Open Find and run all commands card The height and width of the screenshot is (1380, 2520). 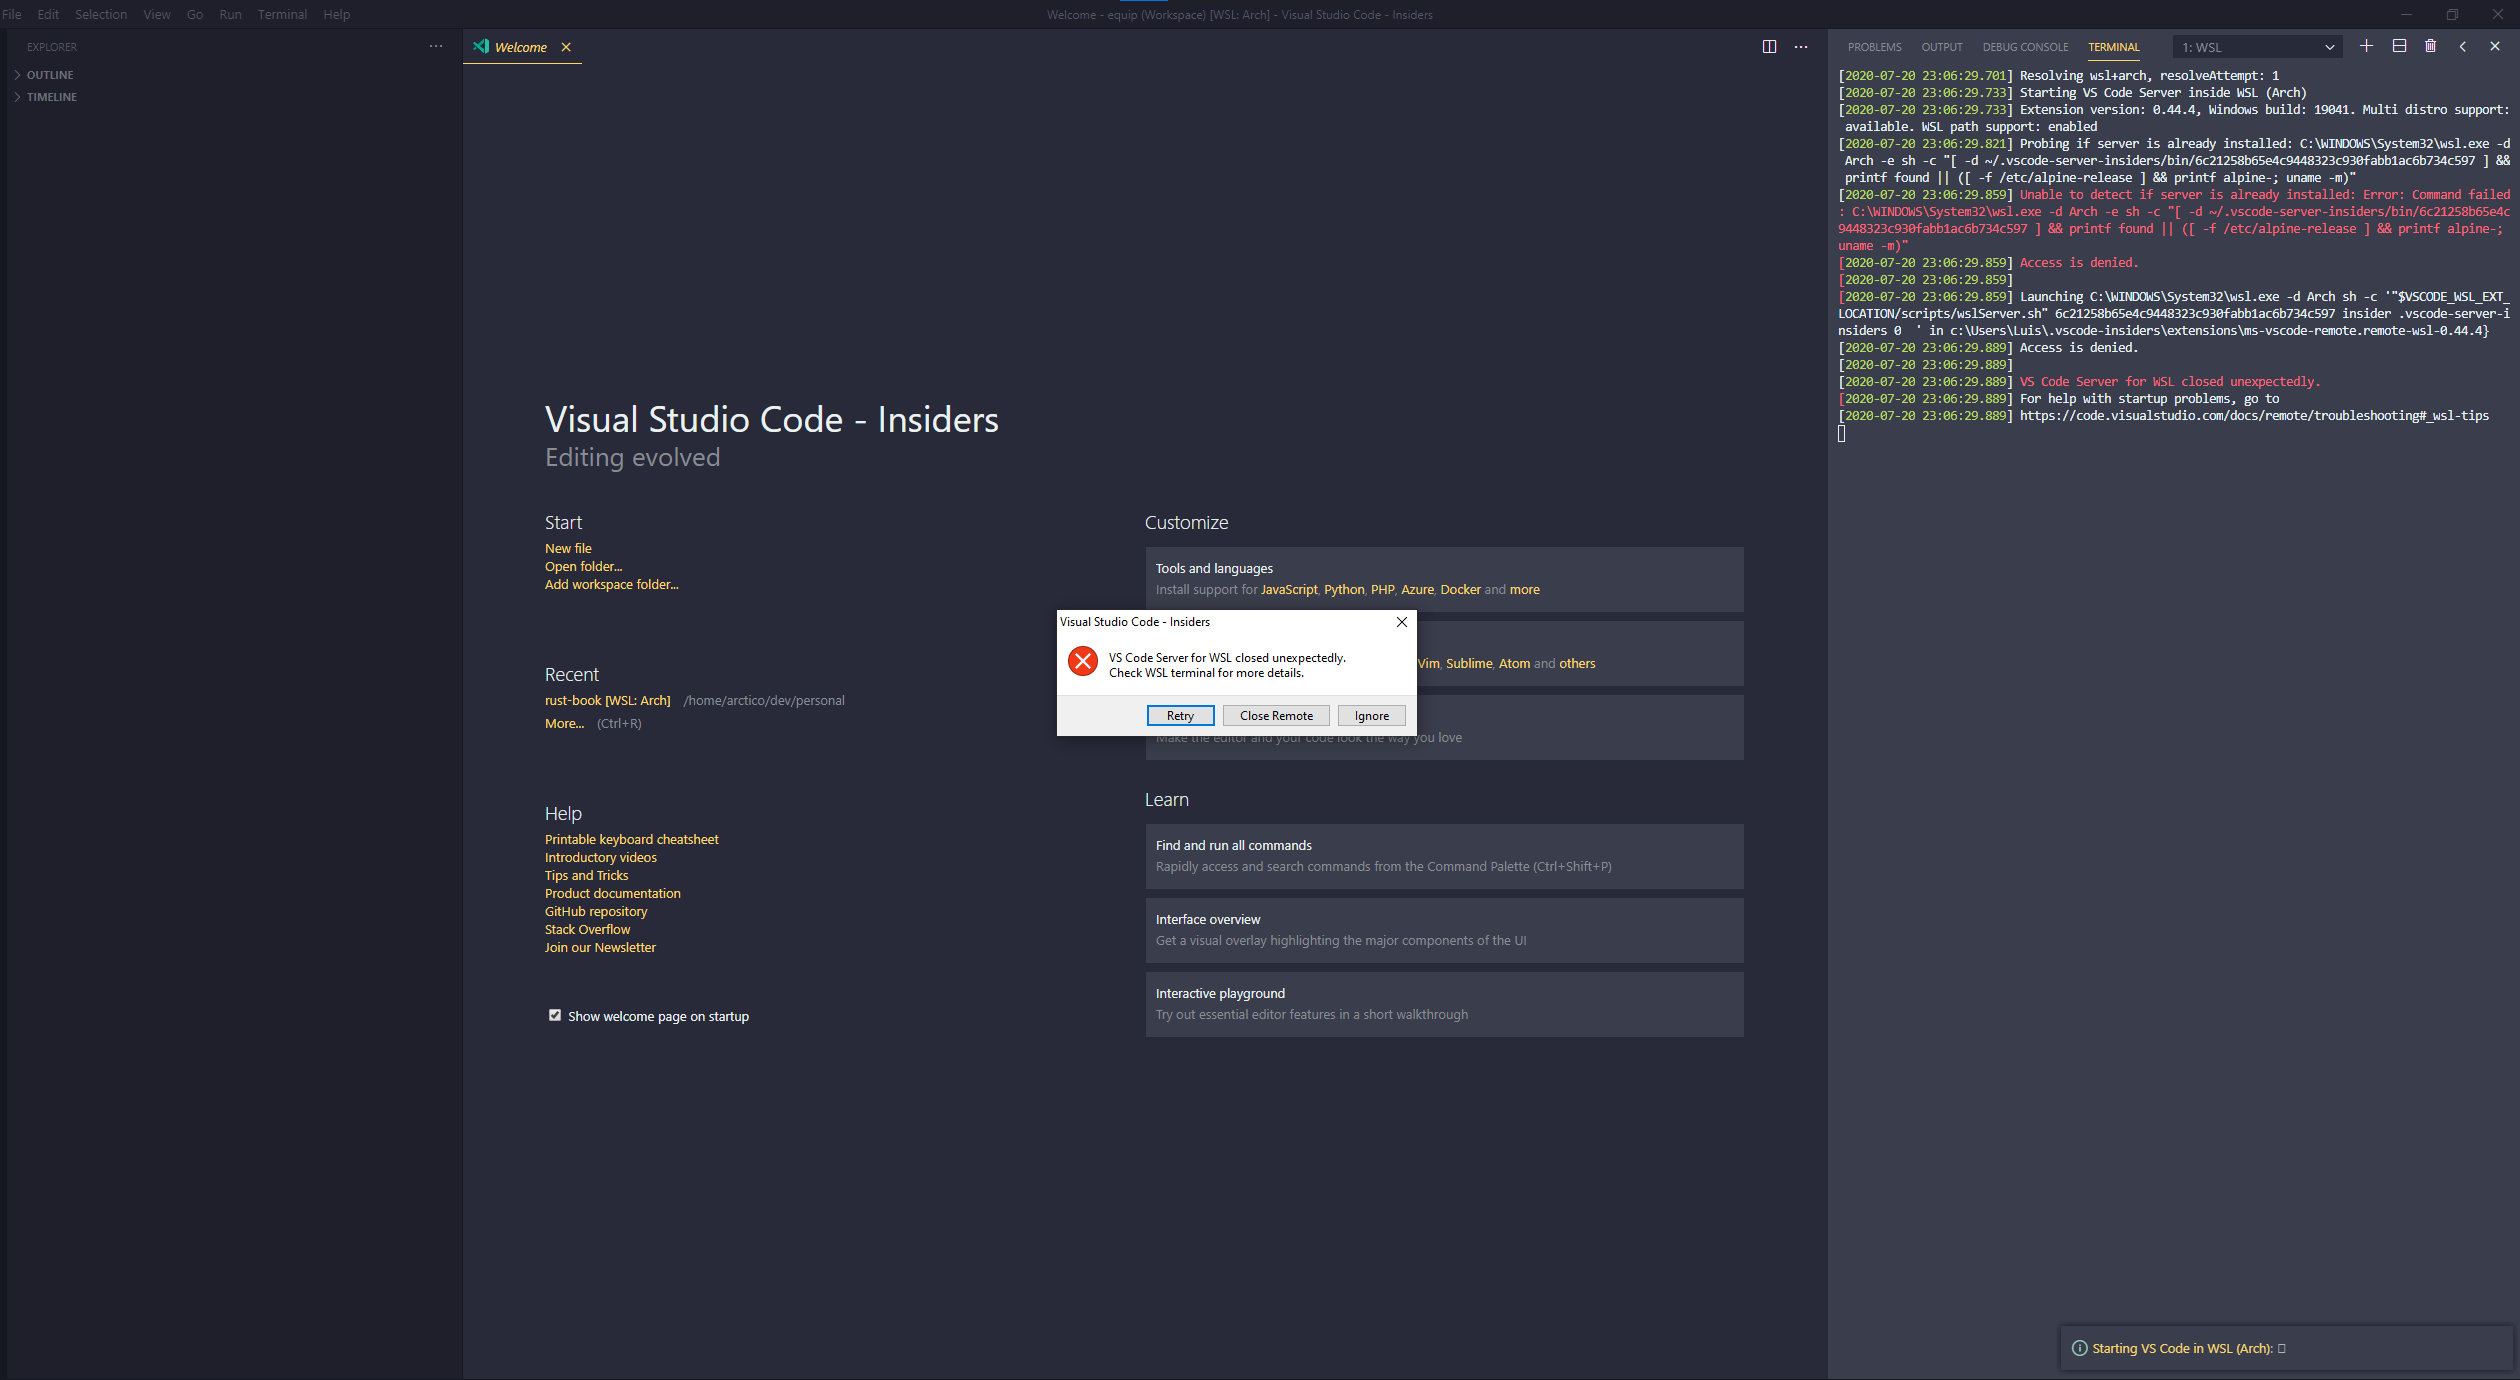click(x=1444, y=856)
